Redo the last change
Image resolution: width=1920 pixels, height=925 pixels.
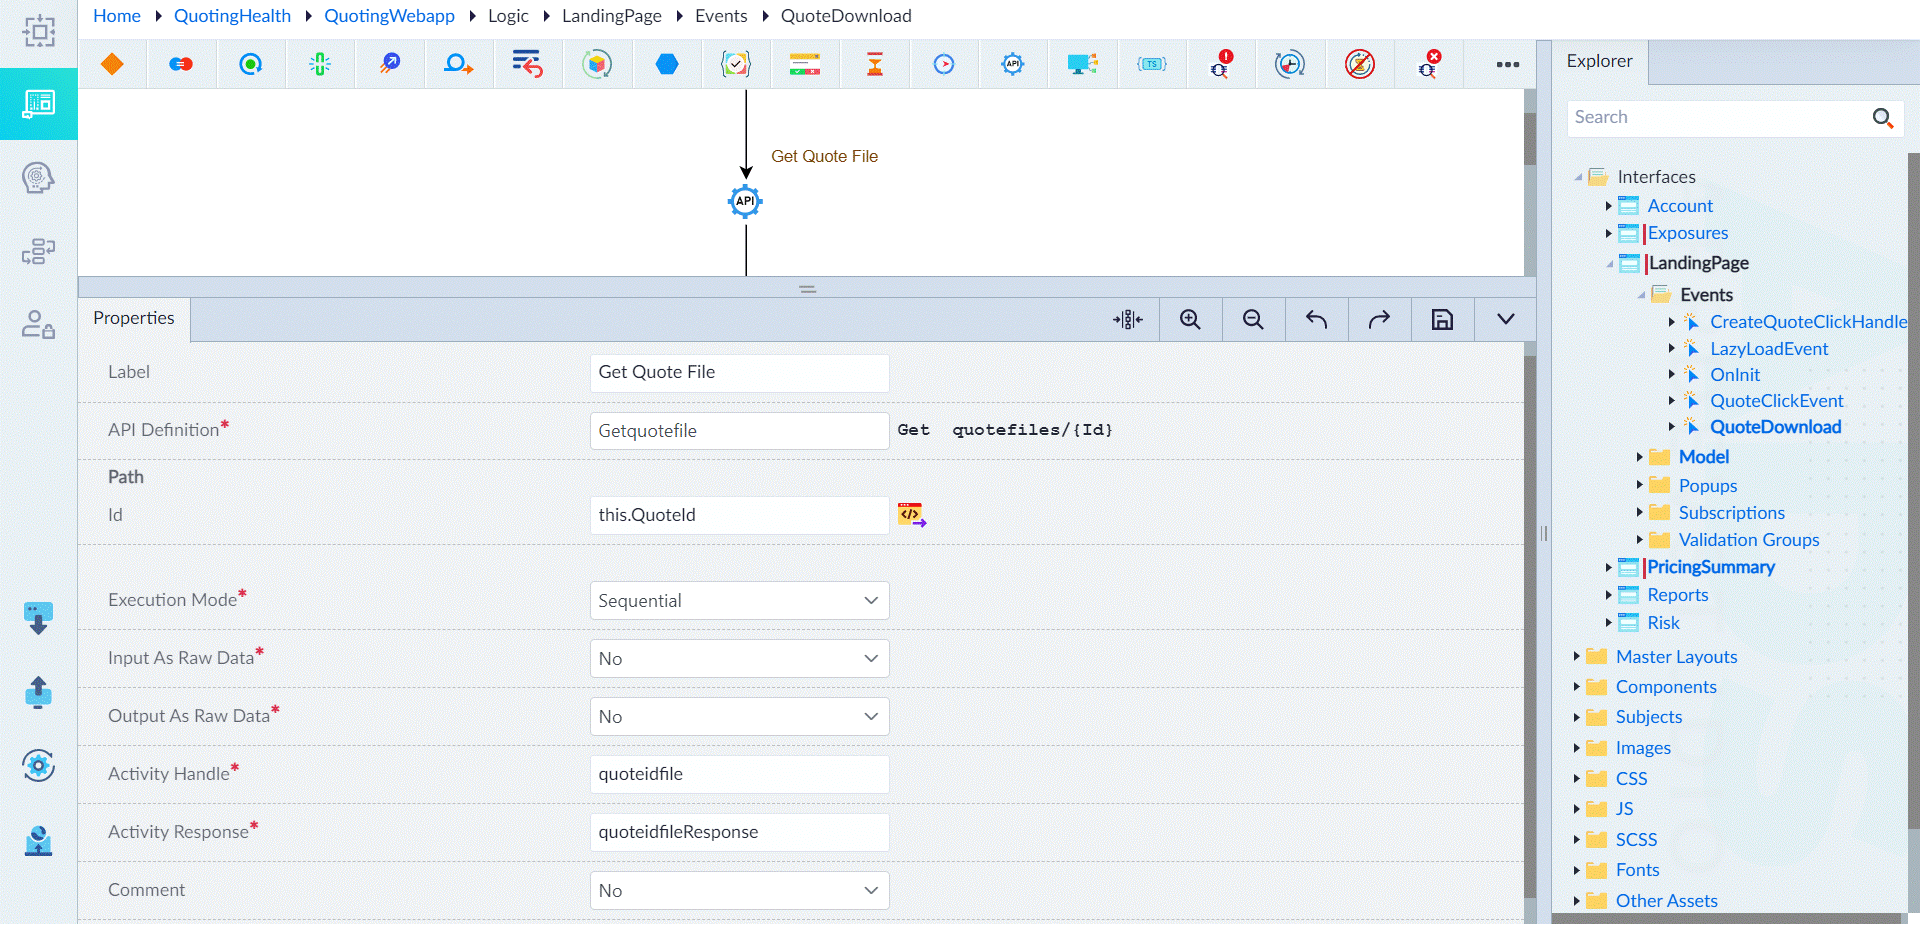pos(1379,319)
